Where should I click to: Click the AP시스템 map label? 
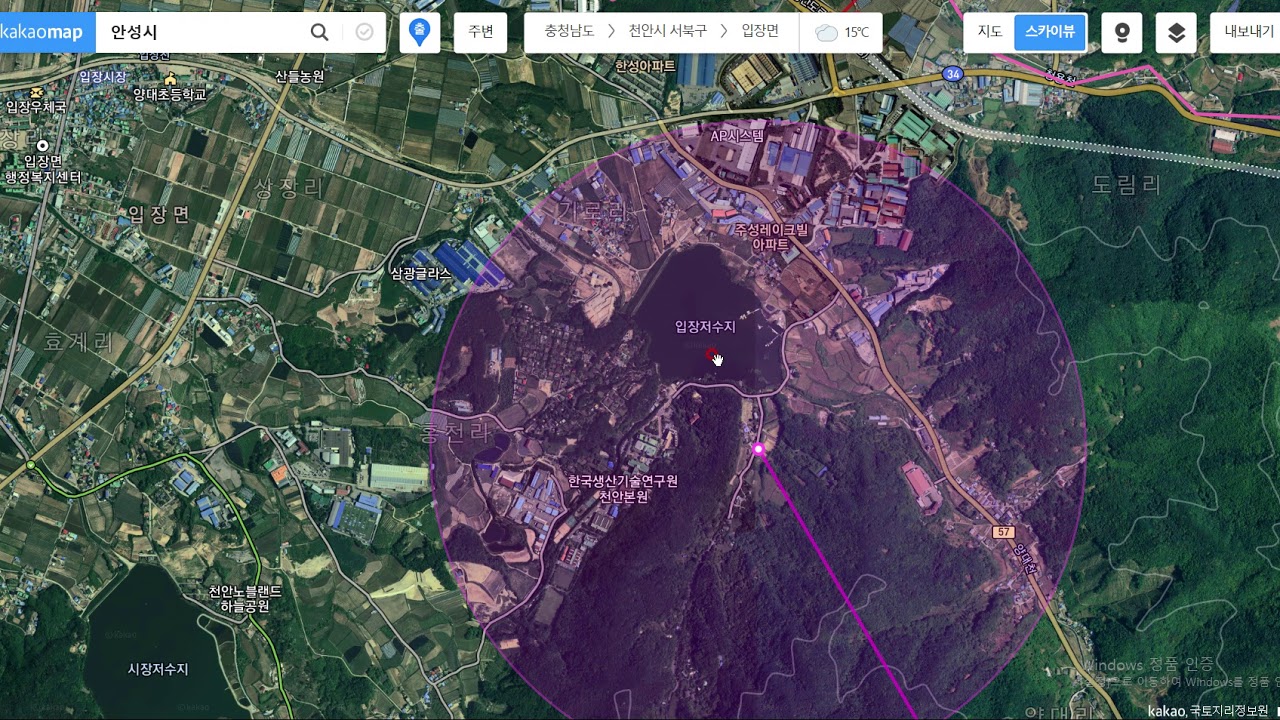click(x=737, y=135)
